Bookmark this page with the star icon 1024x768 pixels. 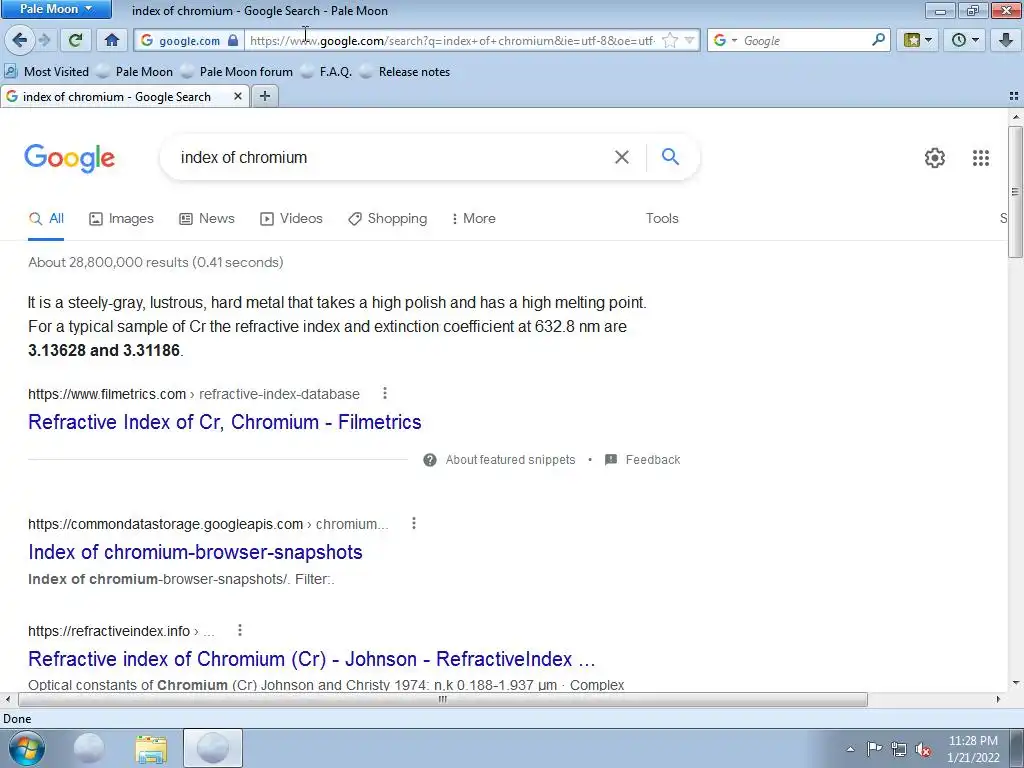coord(669,40)
